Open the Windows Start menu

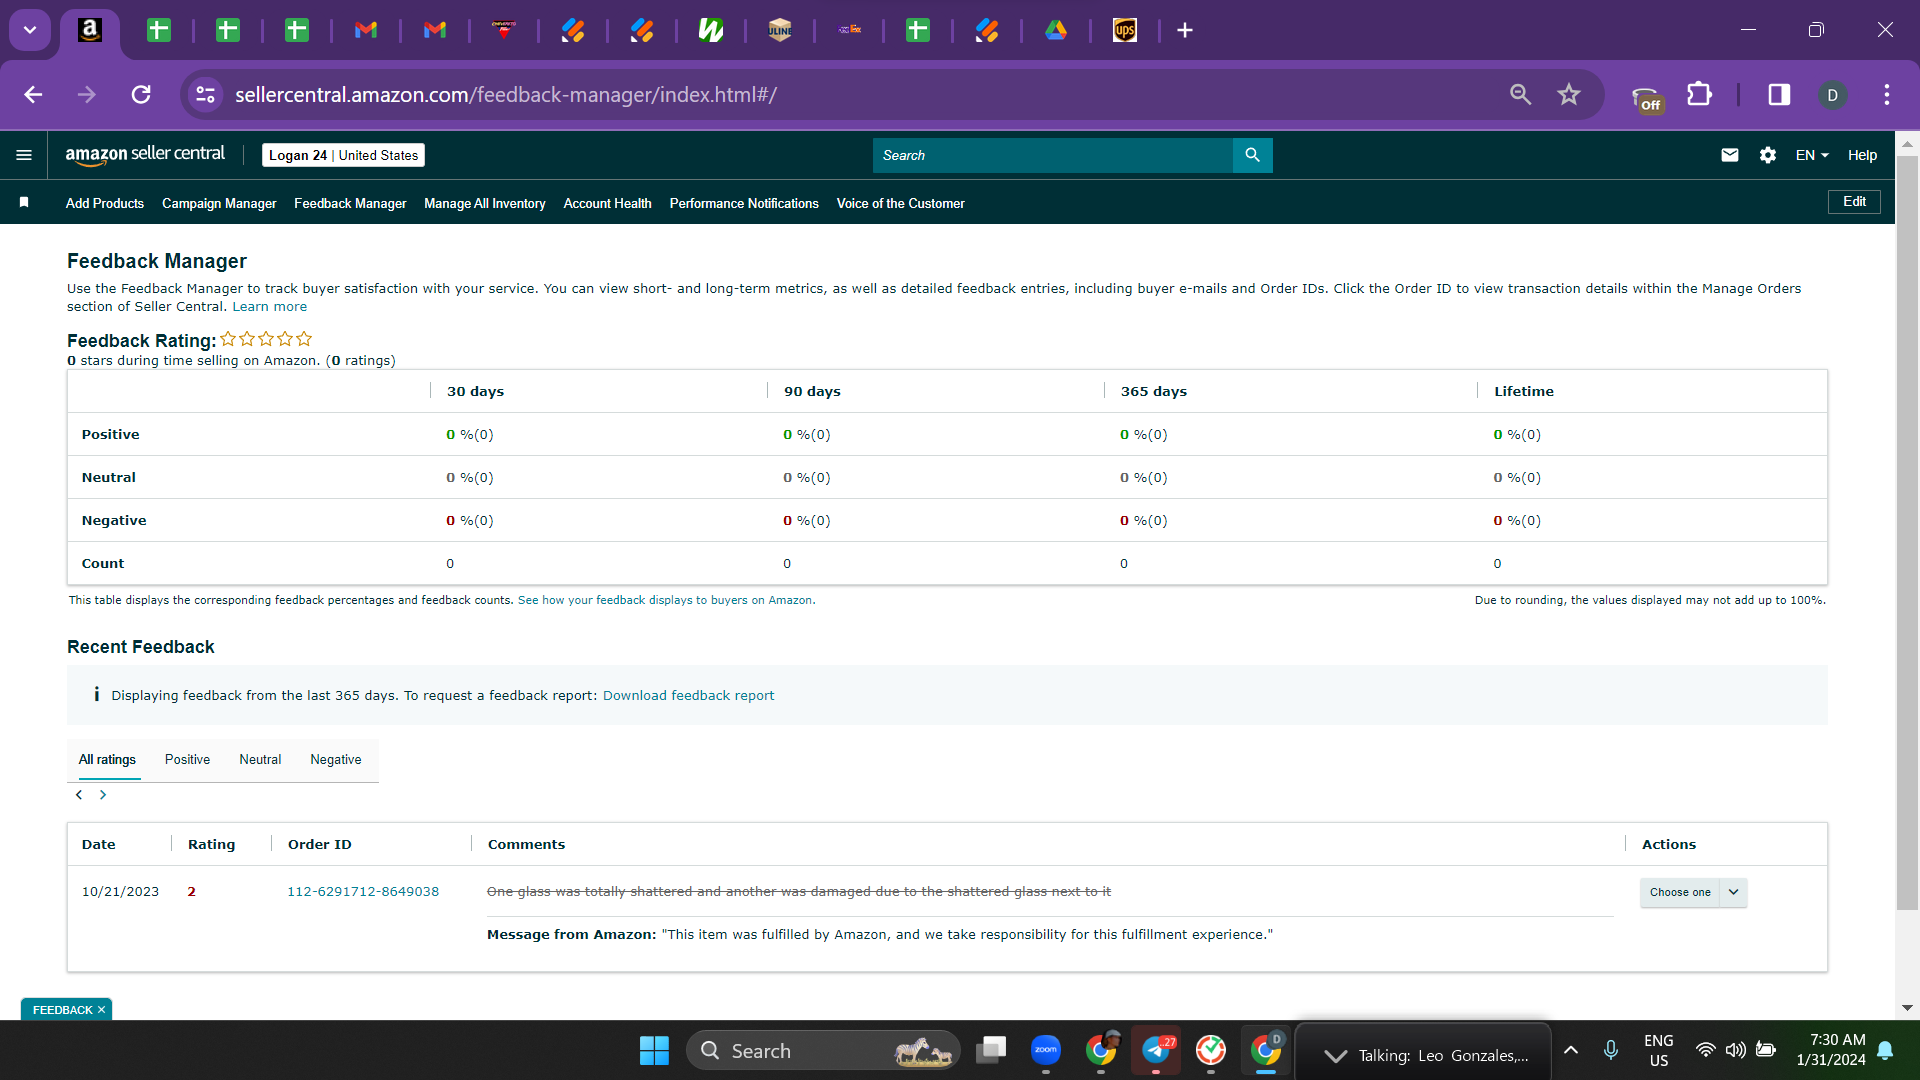654,1051
